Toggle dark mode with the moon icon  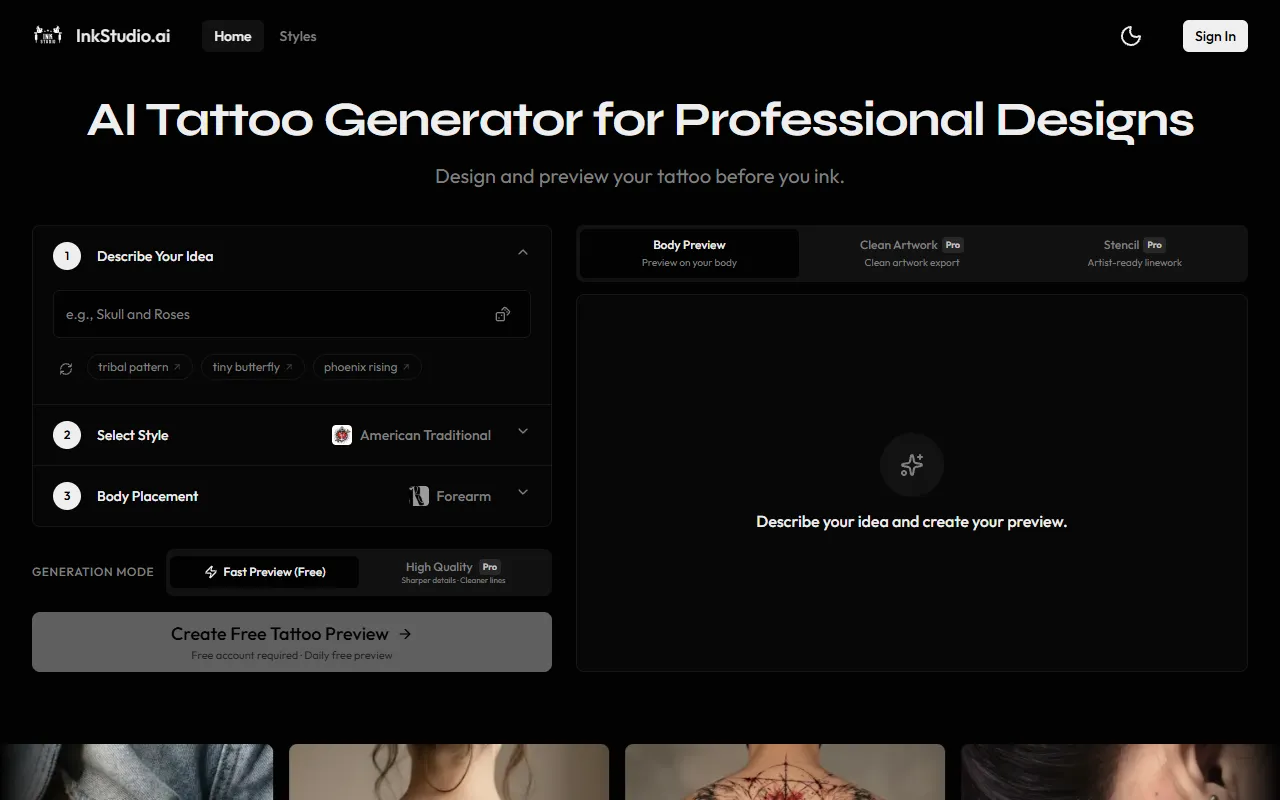(x=1131, y=36)
